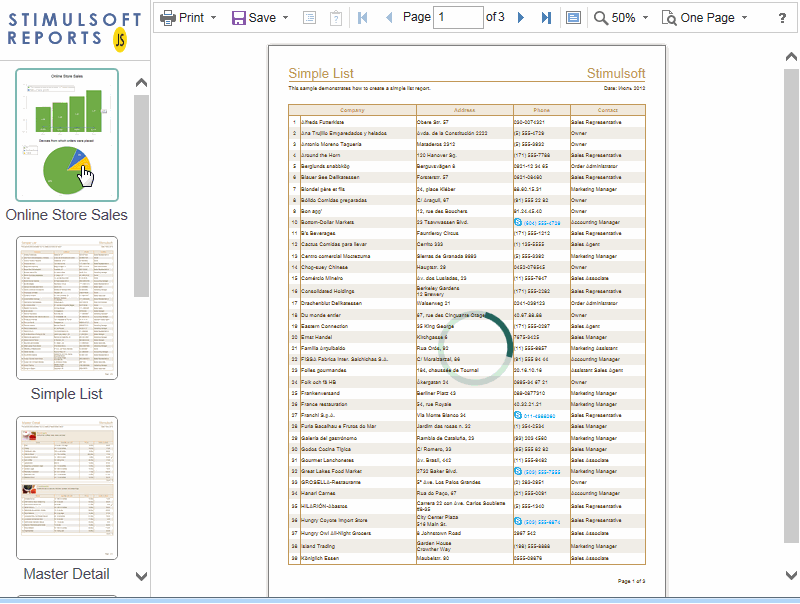The width and height of the screenshot is (800, 604).
Task: Click the Print button
Action: [182, 18]
